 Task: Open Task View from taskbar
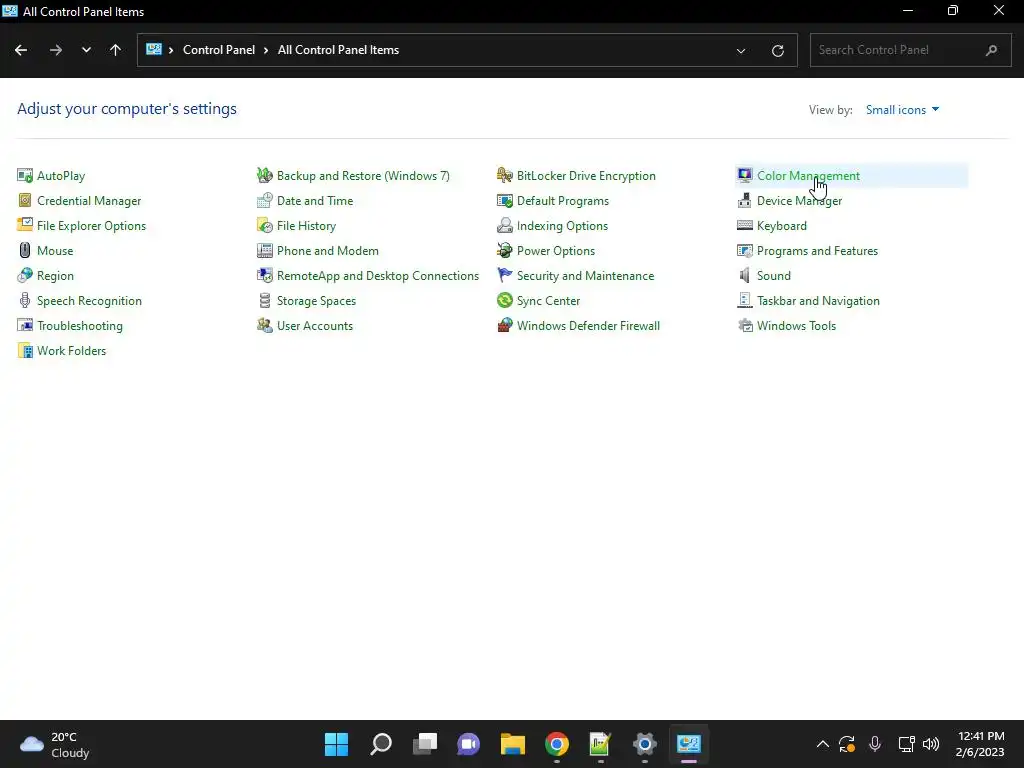424,744
